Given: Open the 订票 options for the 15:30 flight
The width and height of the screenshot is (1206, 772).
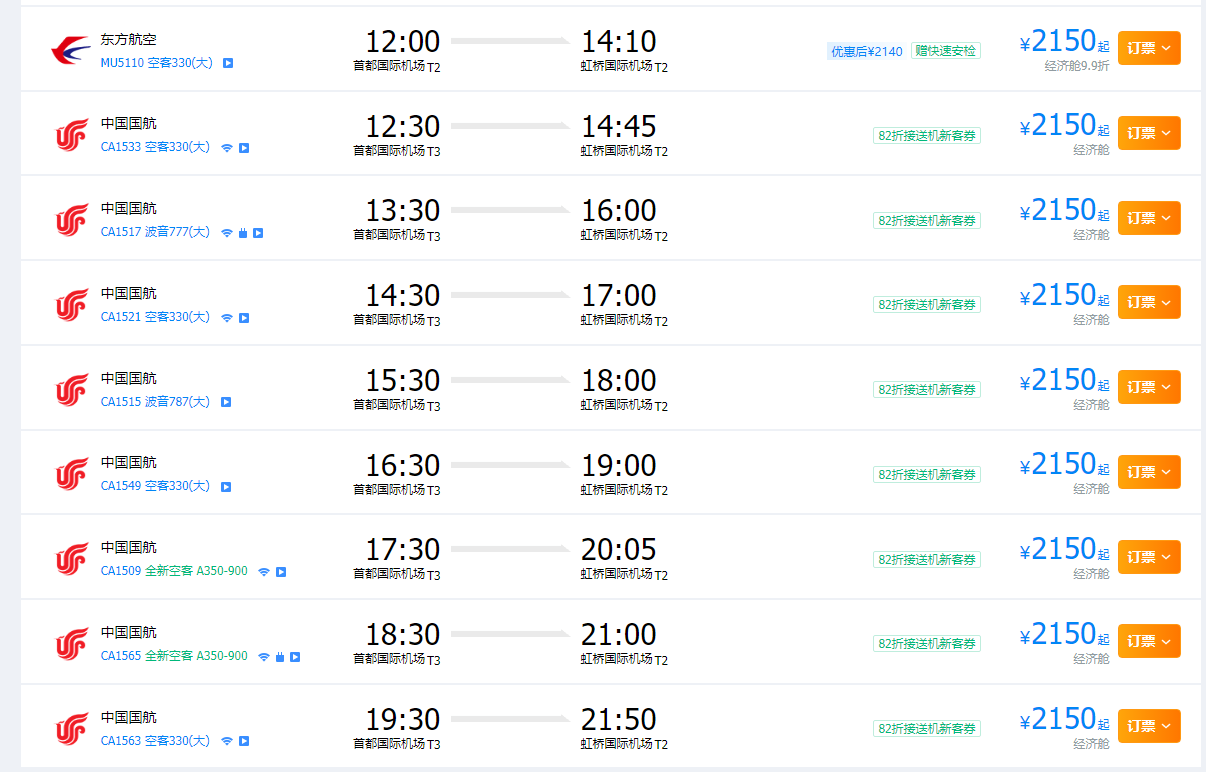Looking at the screenshot, I should pos(1148,387).
